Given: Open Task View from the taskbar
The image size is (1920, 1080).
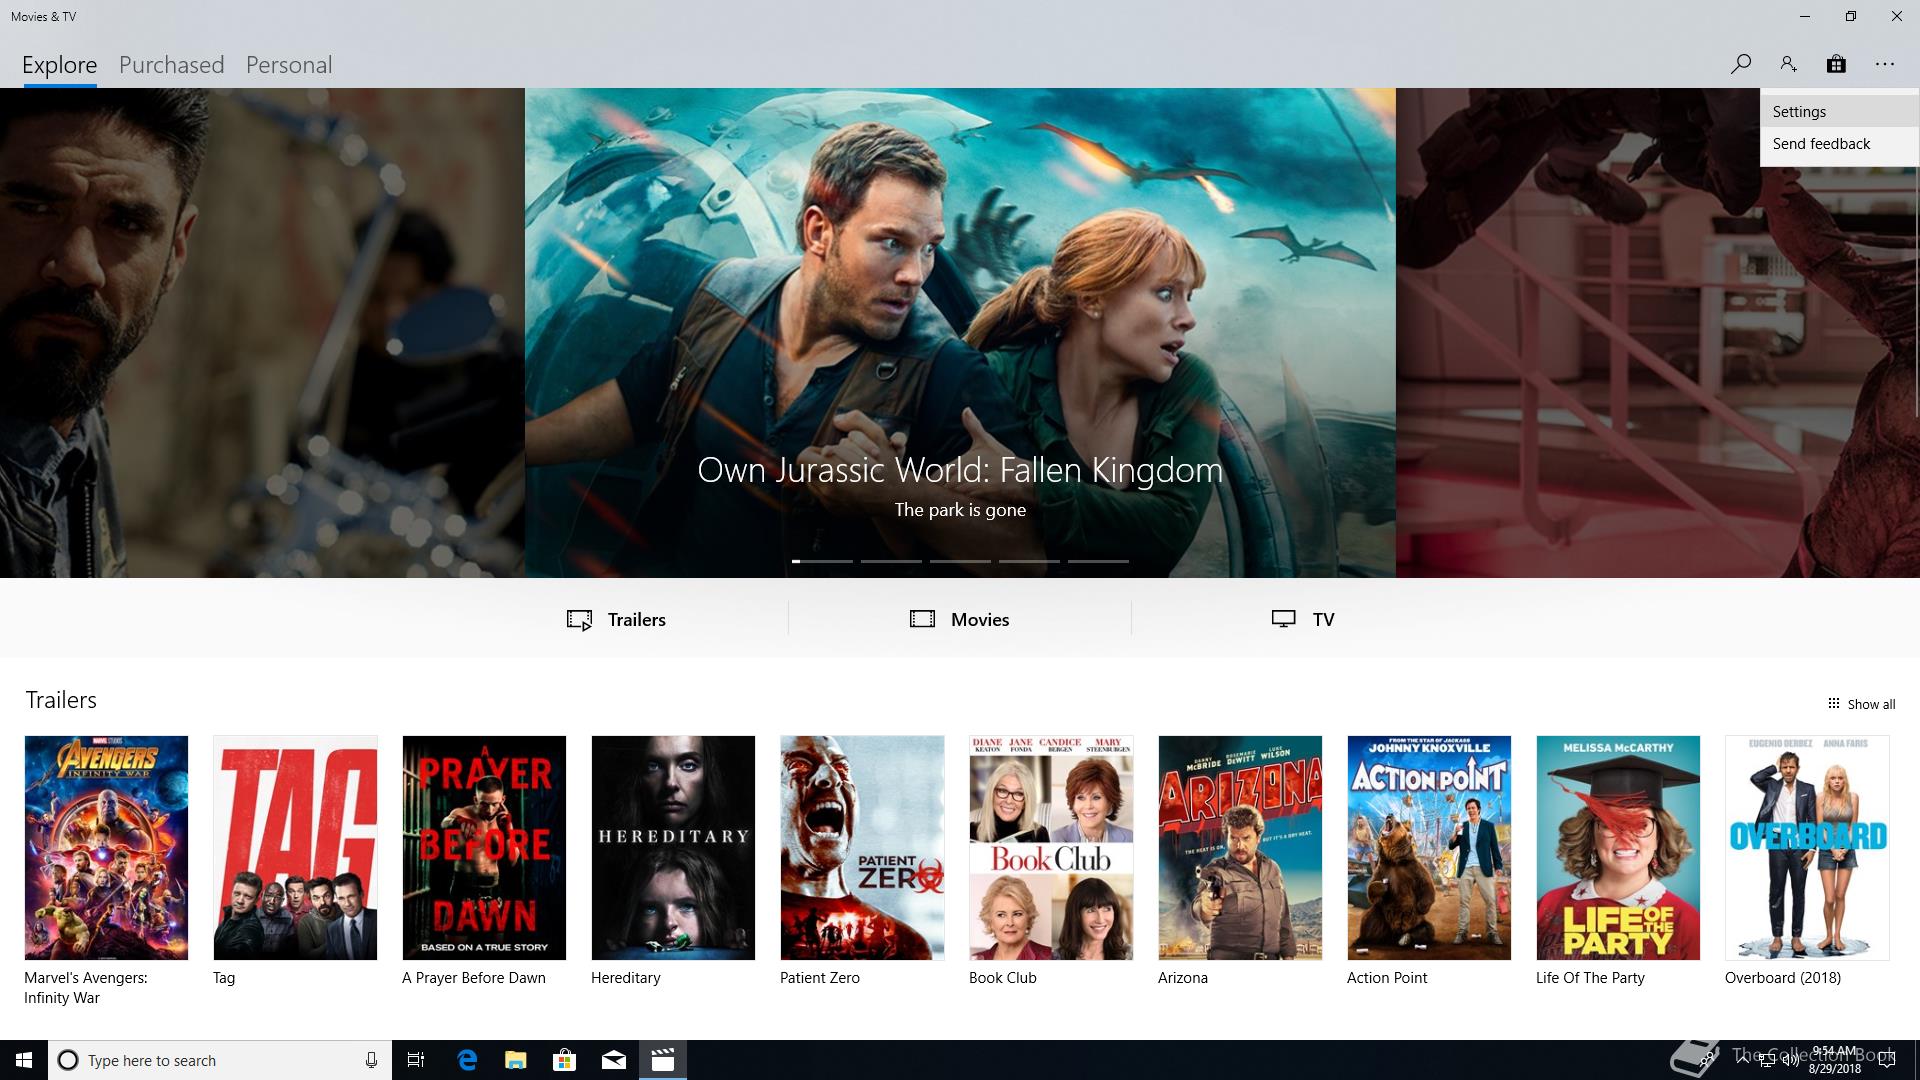Looking at the screenshot, I should point(416,1060).
